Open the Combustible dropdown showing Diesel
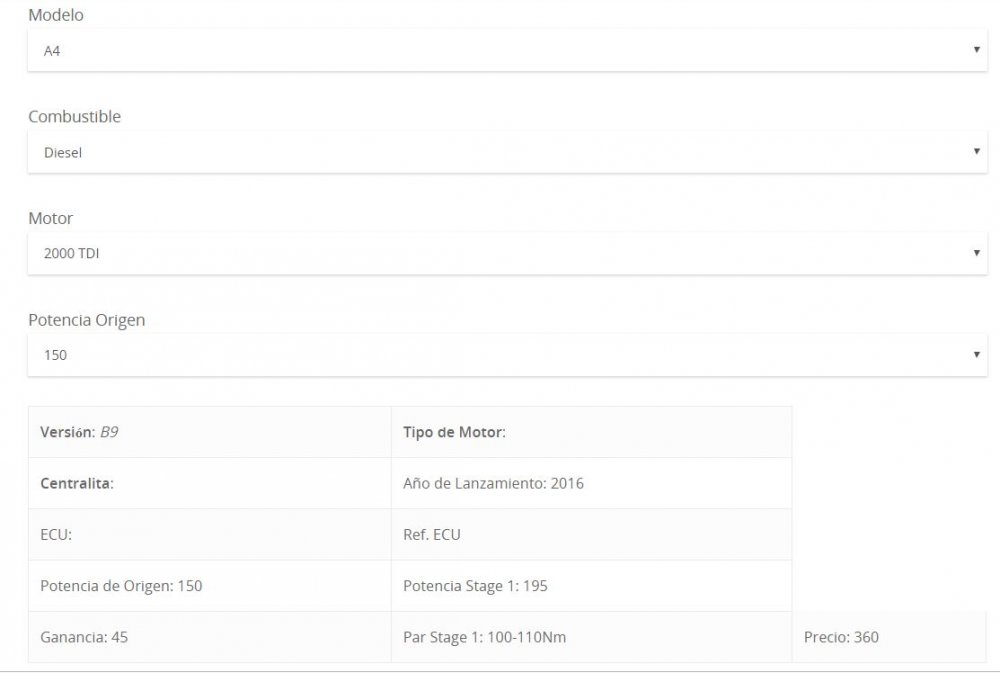The height and width of the screenshot is (673, 1000). point(507,152)
